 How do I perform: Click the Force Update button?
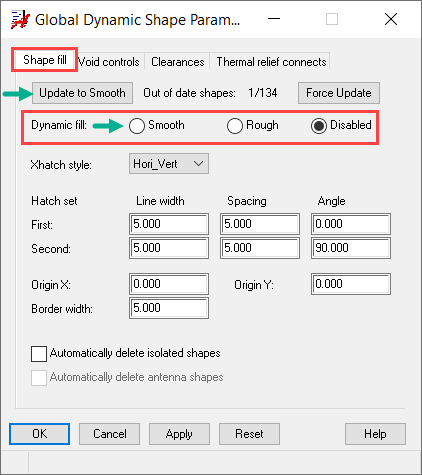click(339, 93)
